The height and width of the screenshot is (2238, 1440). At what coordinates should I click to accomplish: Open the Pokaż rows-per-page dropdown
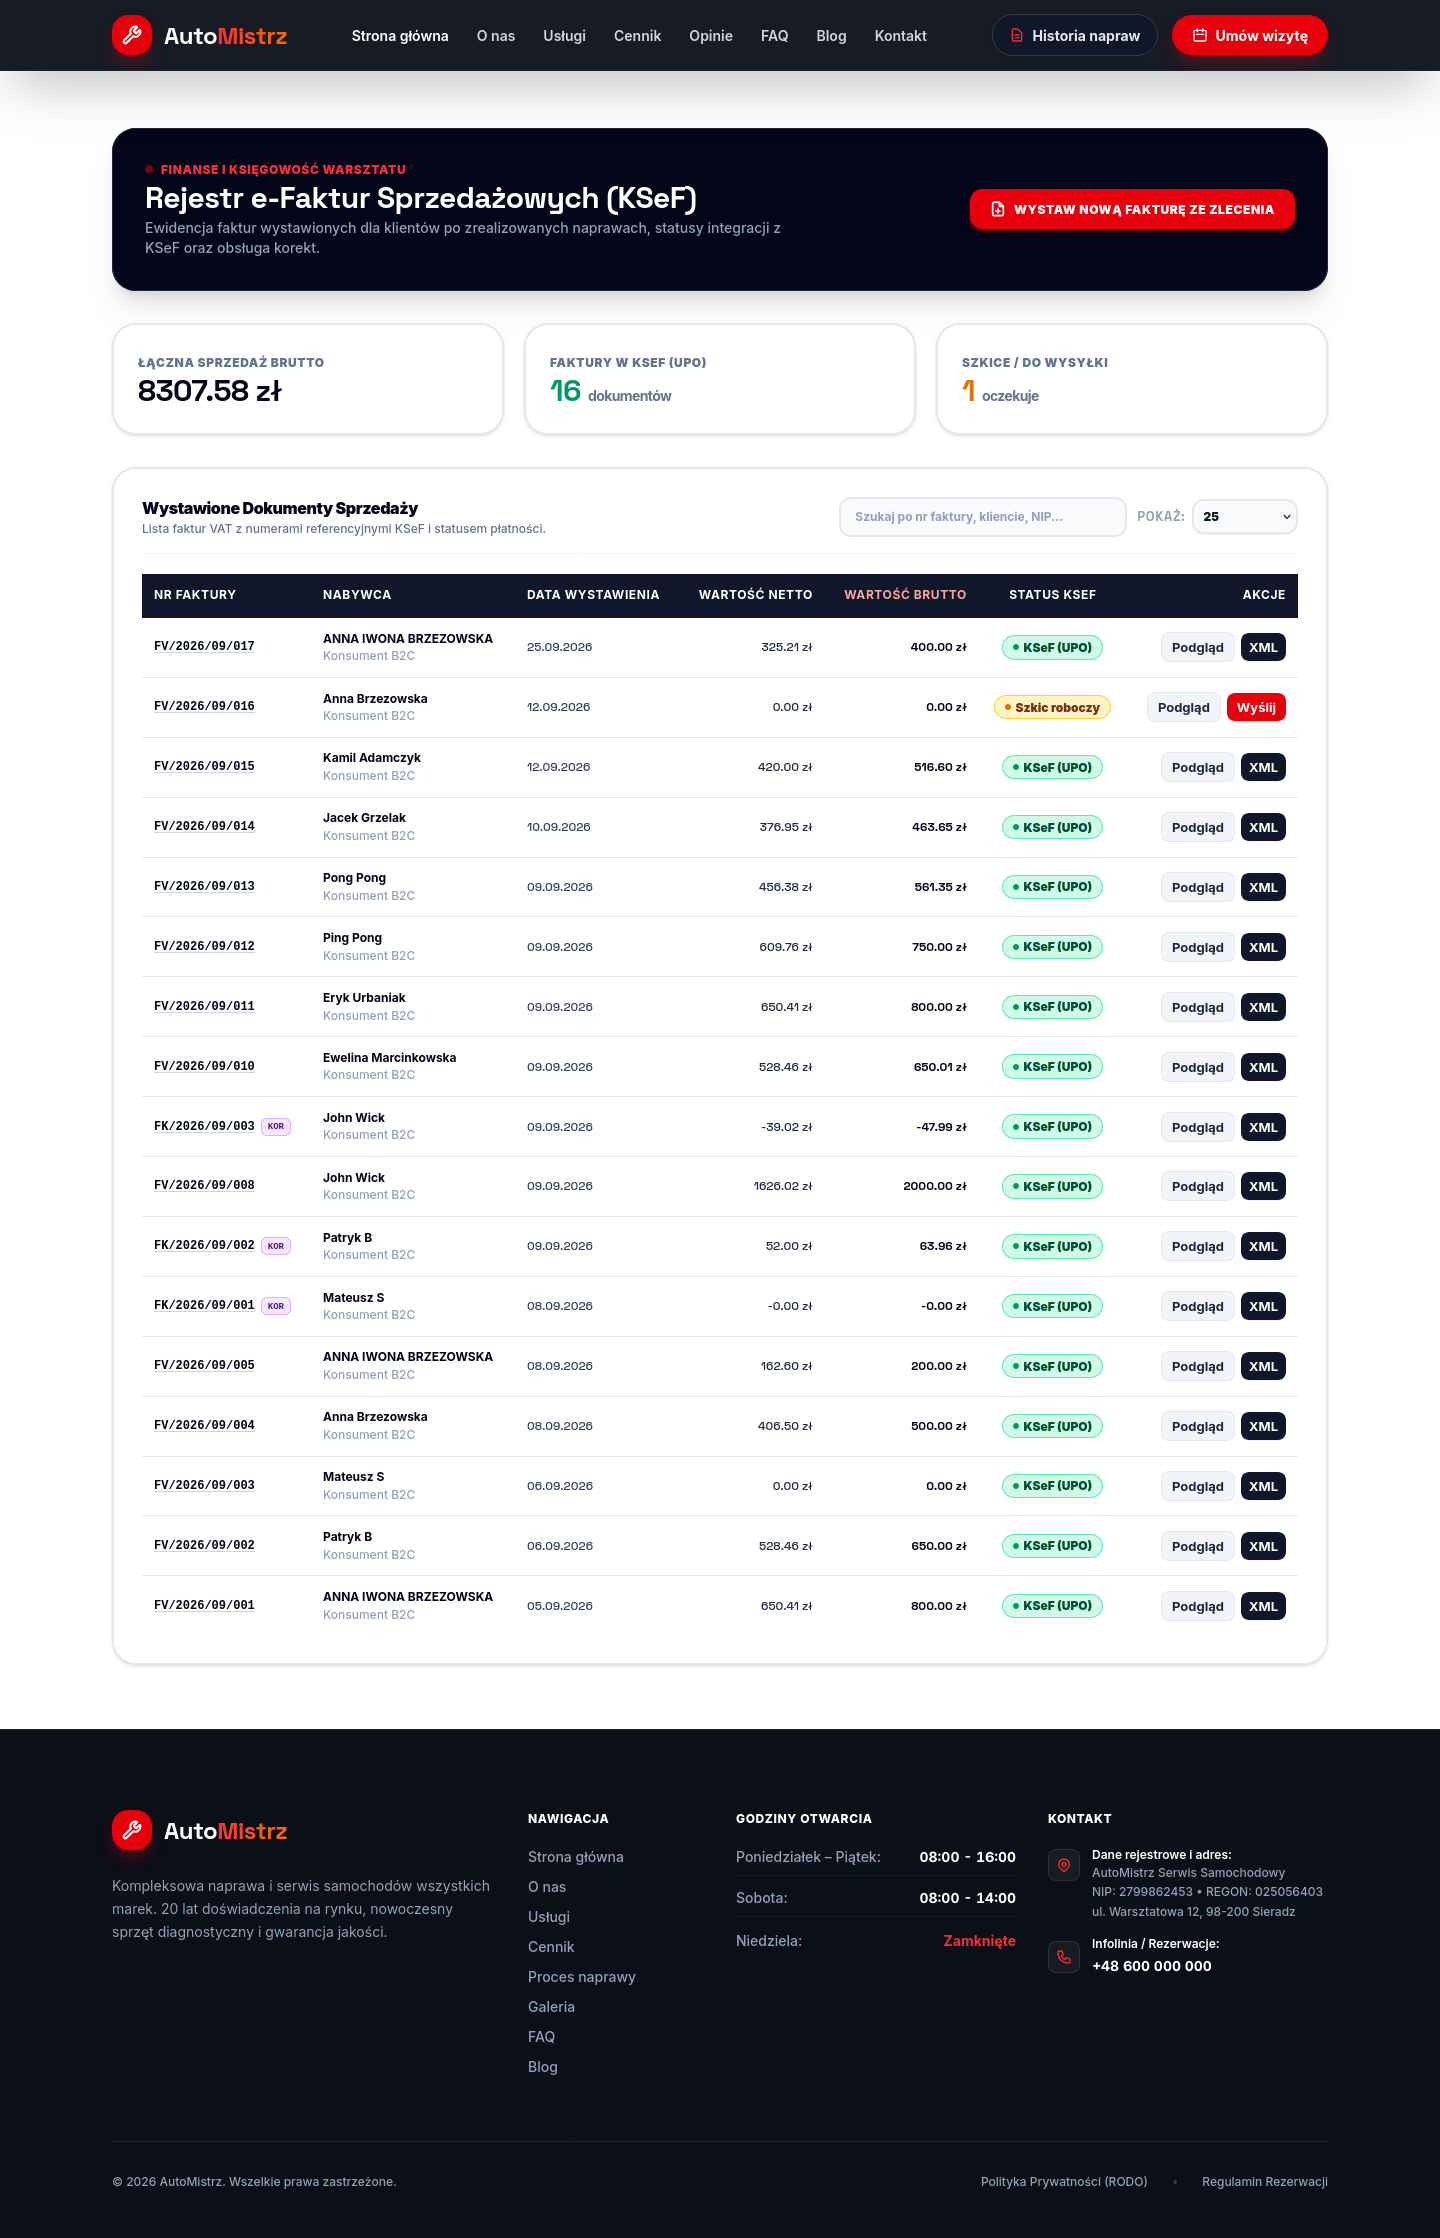click(1245, 517)
